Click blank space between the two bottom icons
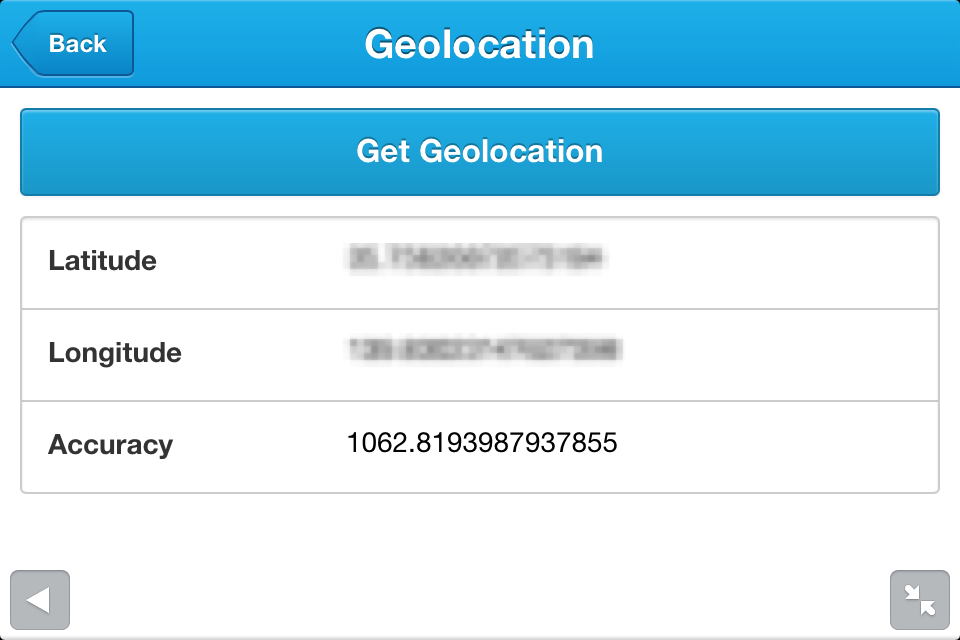This screenshot has width=960, height=640. 480,600
